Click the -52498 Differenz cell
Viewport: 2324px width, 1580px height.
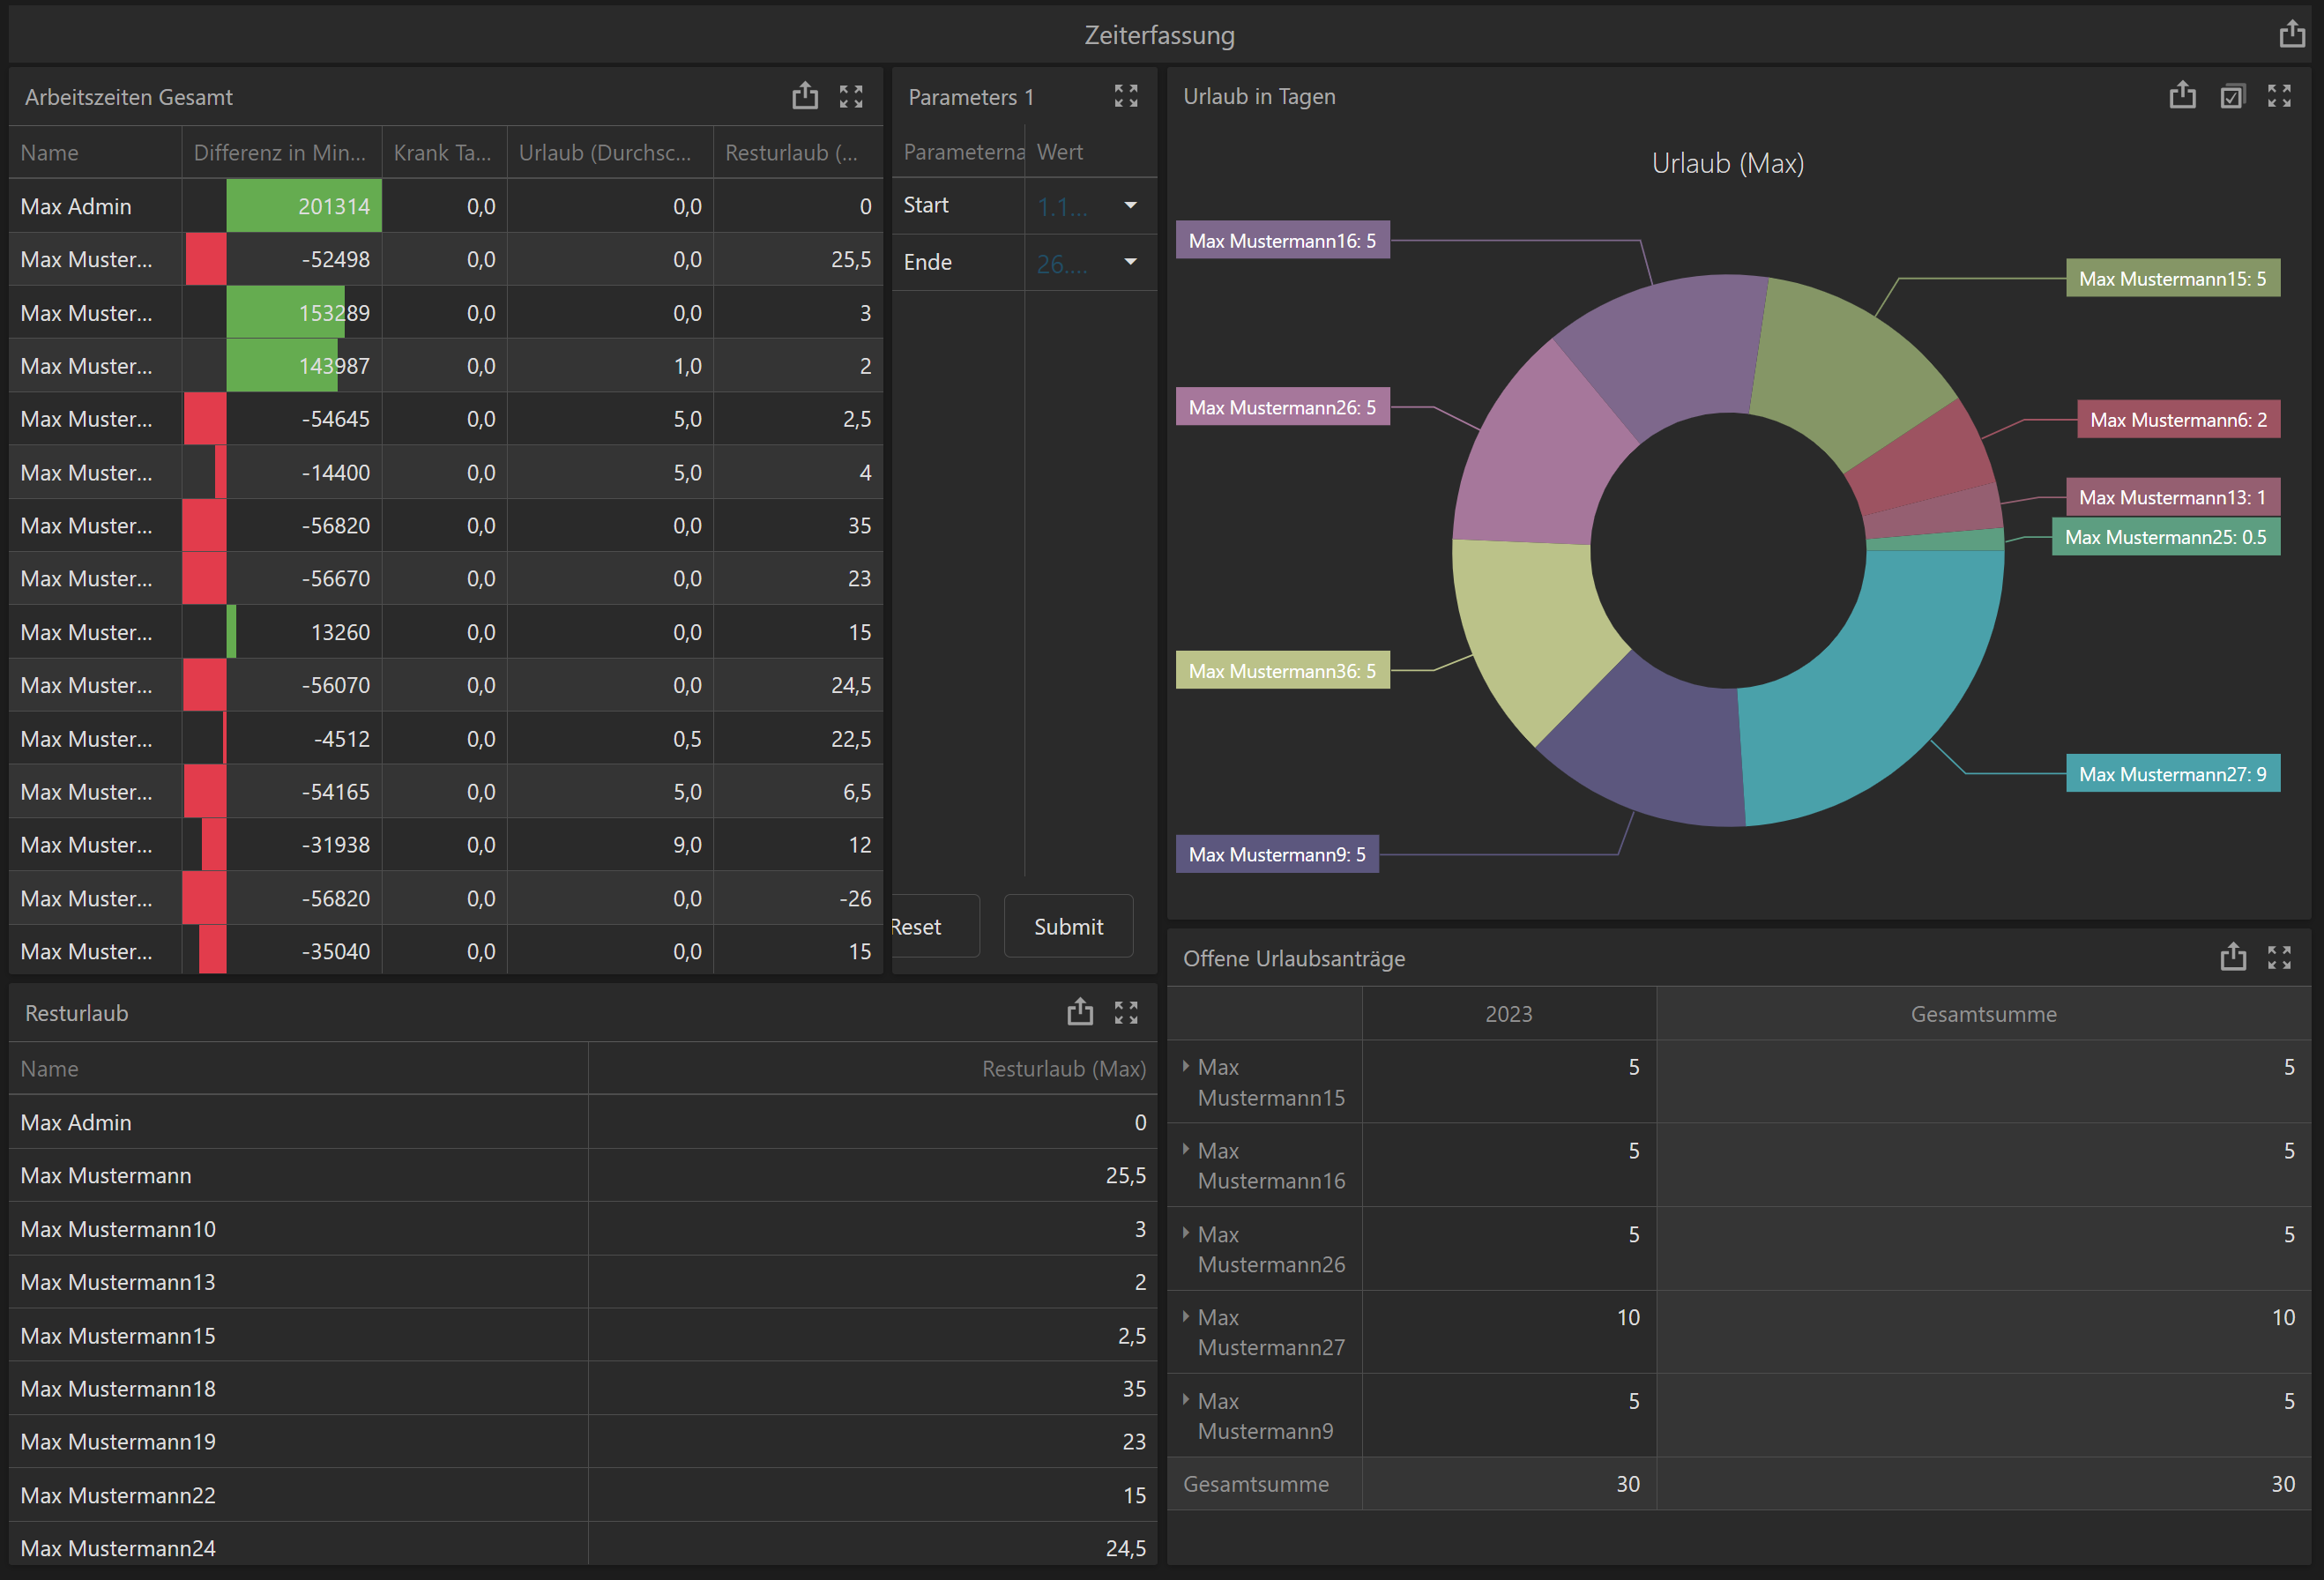click(282, 259)
